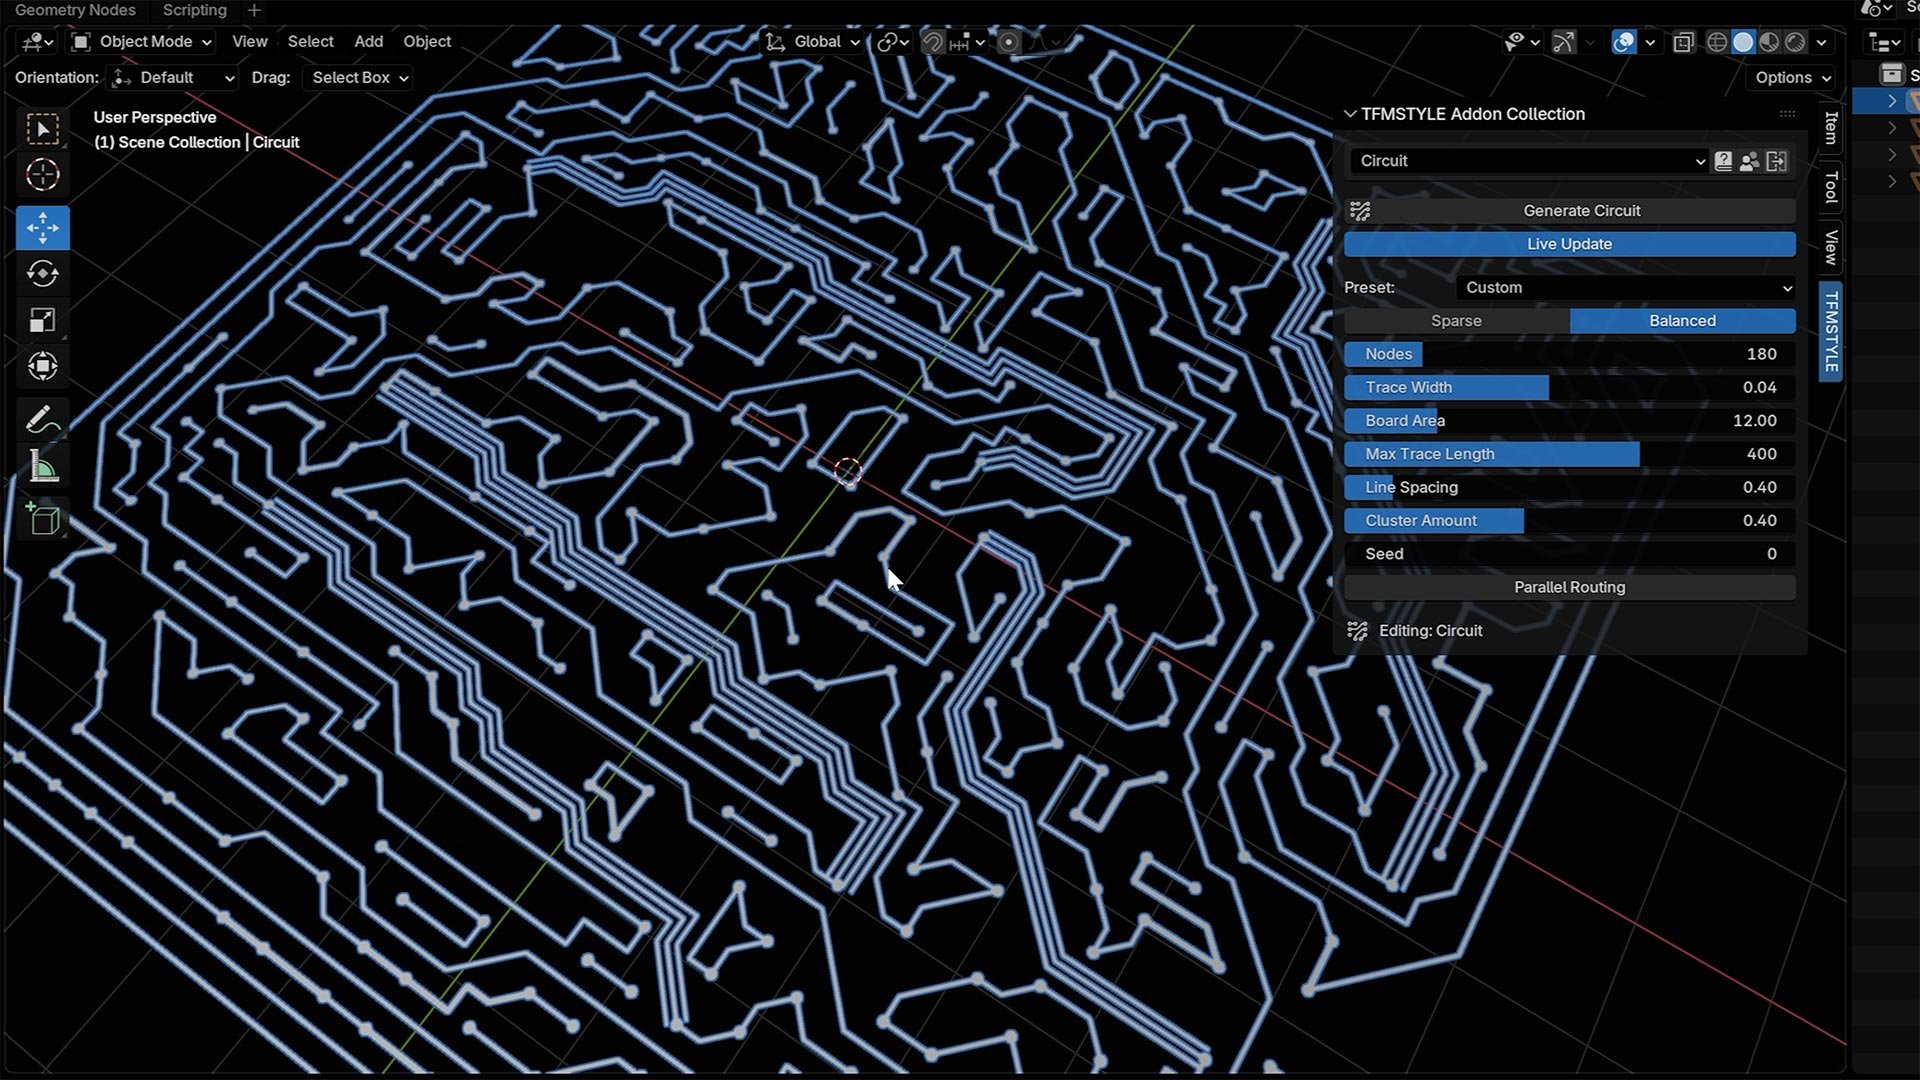
Task: Open the Add menu
Action: click(x=368, y=42)
